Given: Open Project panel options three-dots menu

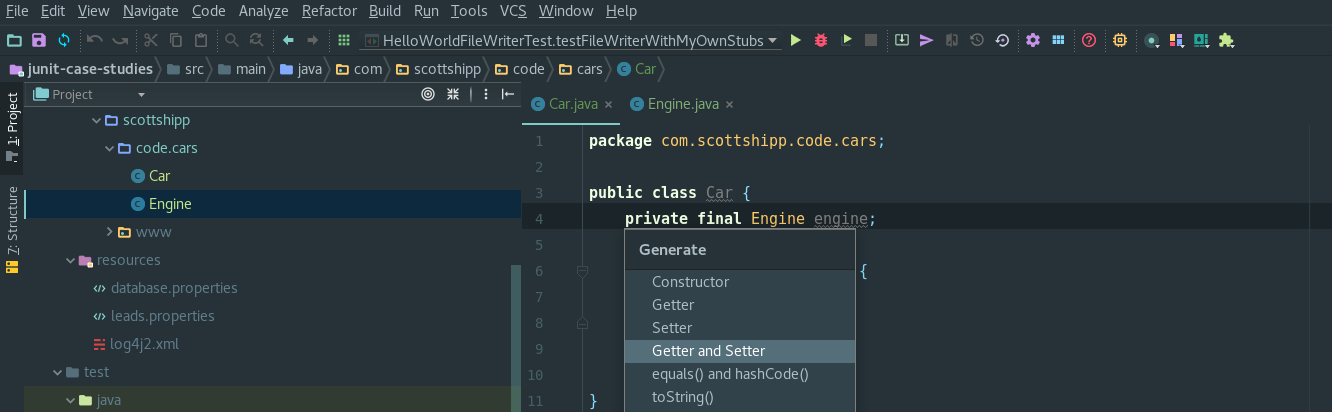Looking at the screenshot, I should pos(485,94).
